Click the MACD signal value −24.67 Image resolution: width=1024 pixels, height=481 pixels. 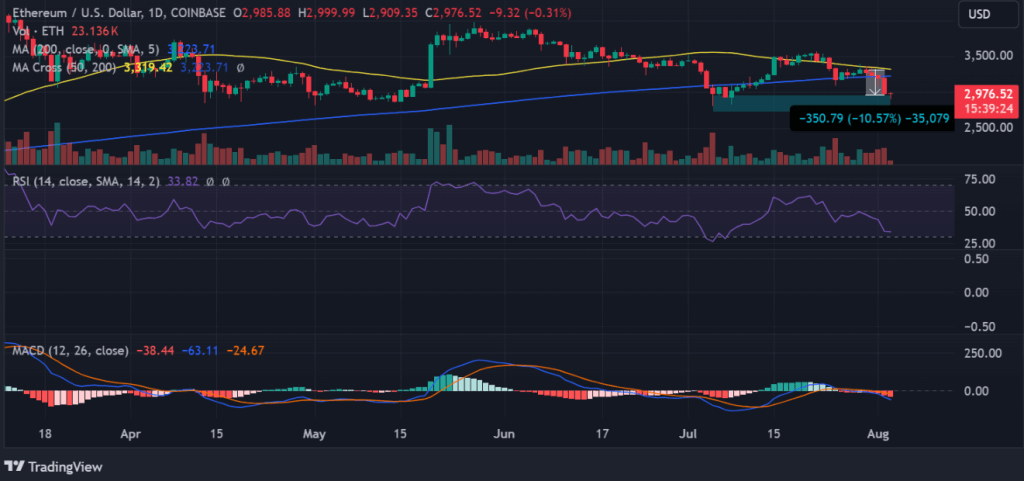[x=246, y=351]
